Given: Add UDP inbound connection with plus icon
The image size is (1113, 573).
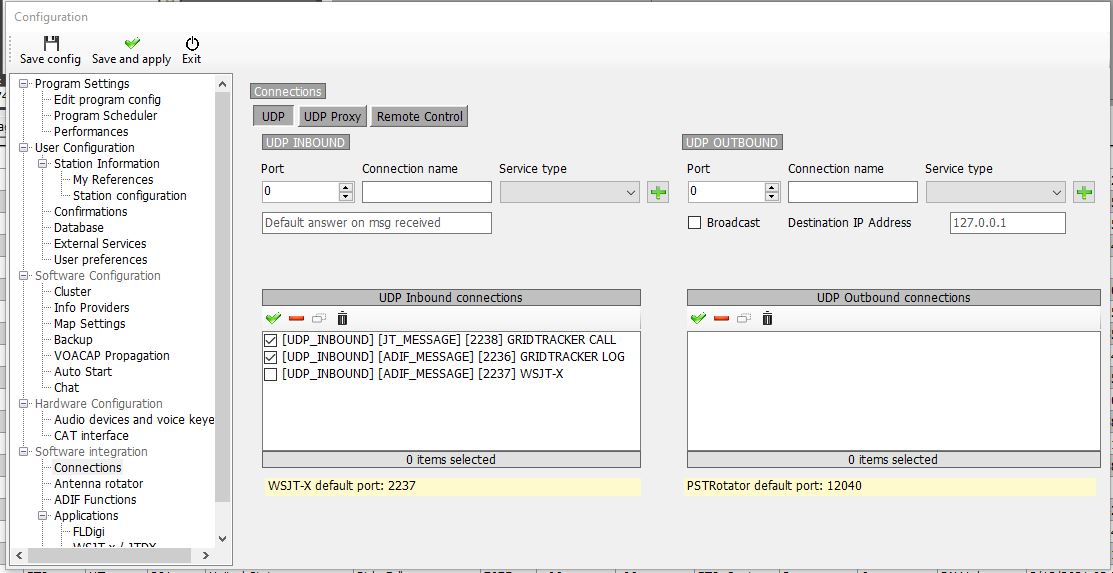Looking at the screenshot, I should point(658,192).
